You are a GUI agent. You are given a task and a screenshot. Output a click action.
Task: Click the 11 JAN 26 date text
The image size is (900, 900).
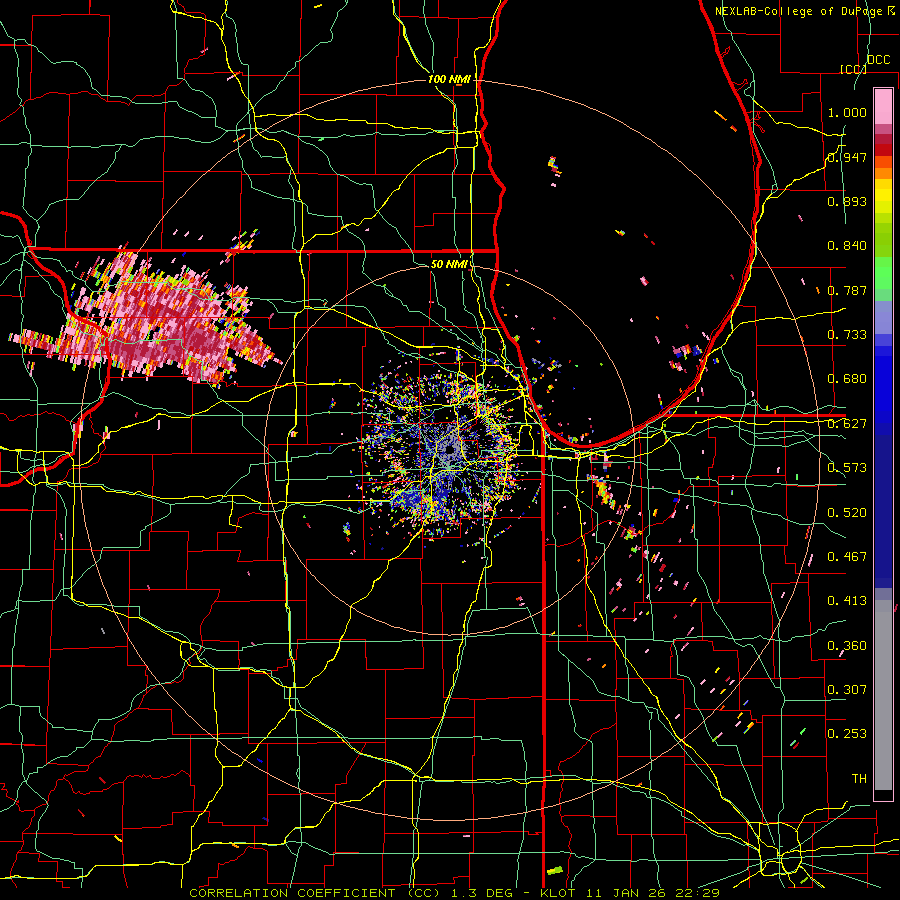point(625,893)
